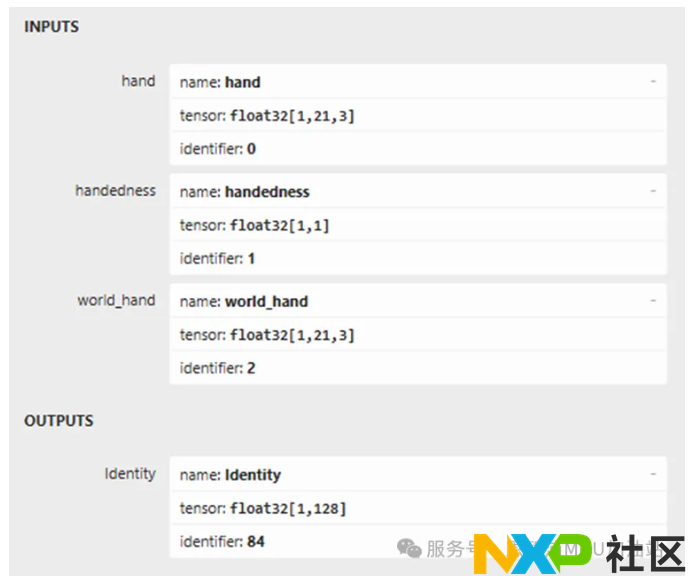Select the 'name: Identity' row
The width and height of the screenshot is (695, 587).
pyautogui.click(x=418, y=474)
